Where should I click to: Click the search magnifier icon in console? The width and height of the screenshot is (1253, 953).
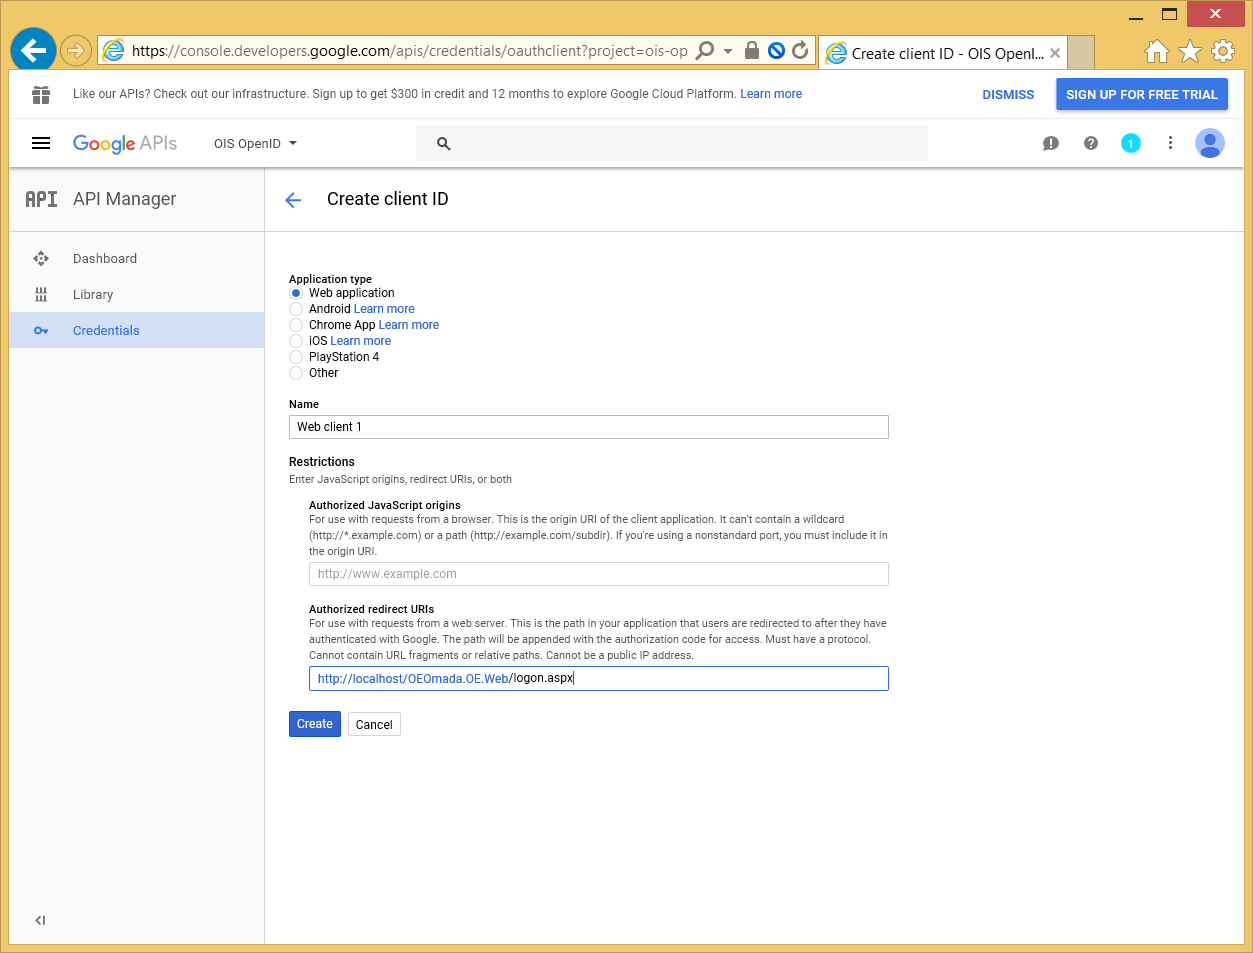[444, 144]
